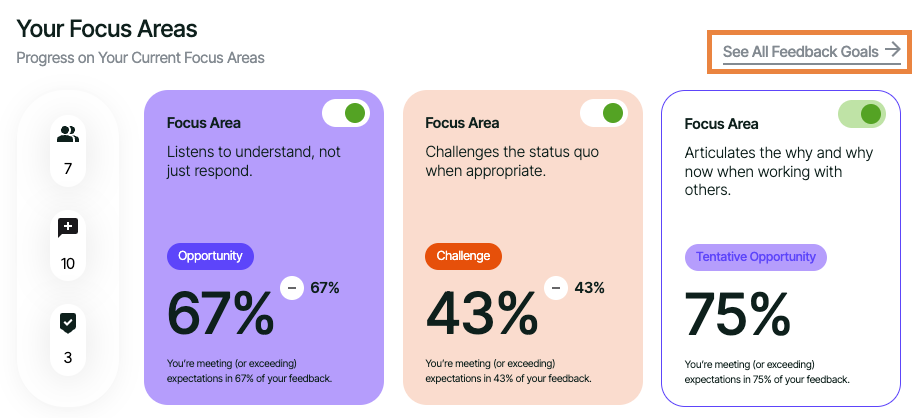This screenshot has width=917, height=418.
Task: Click the large 75% progress figure
Action: (x=738, y=313)
